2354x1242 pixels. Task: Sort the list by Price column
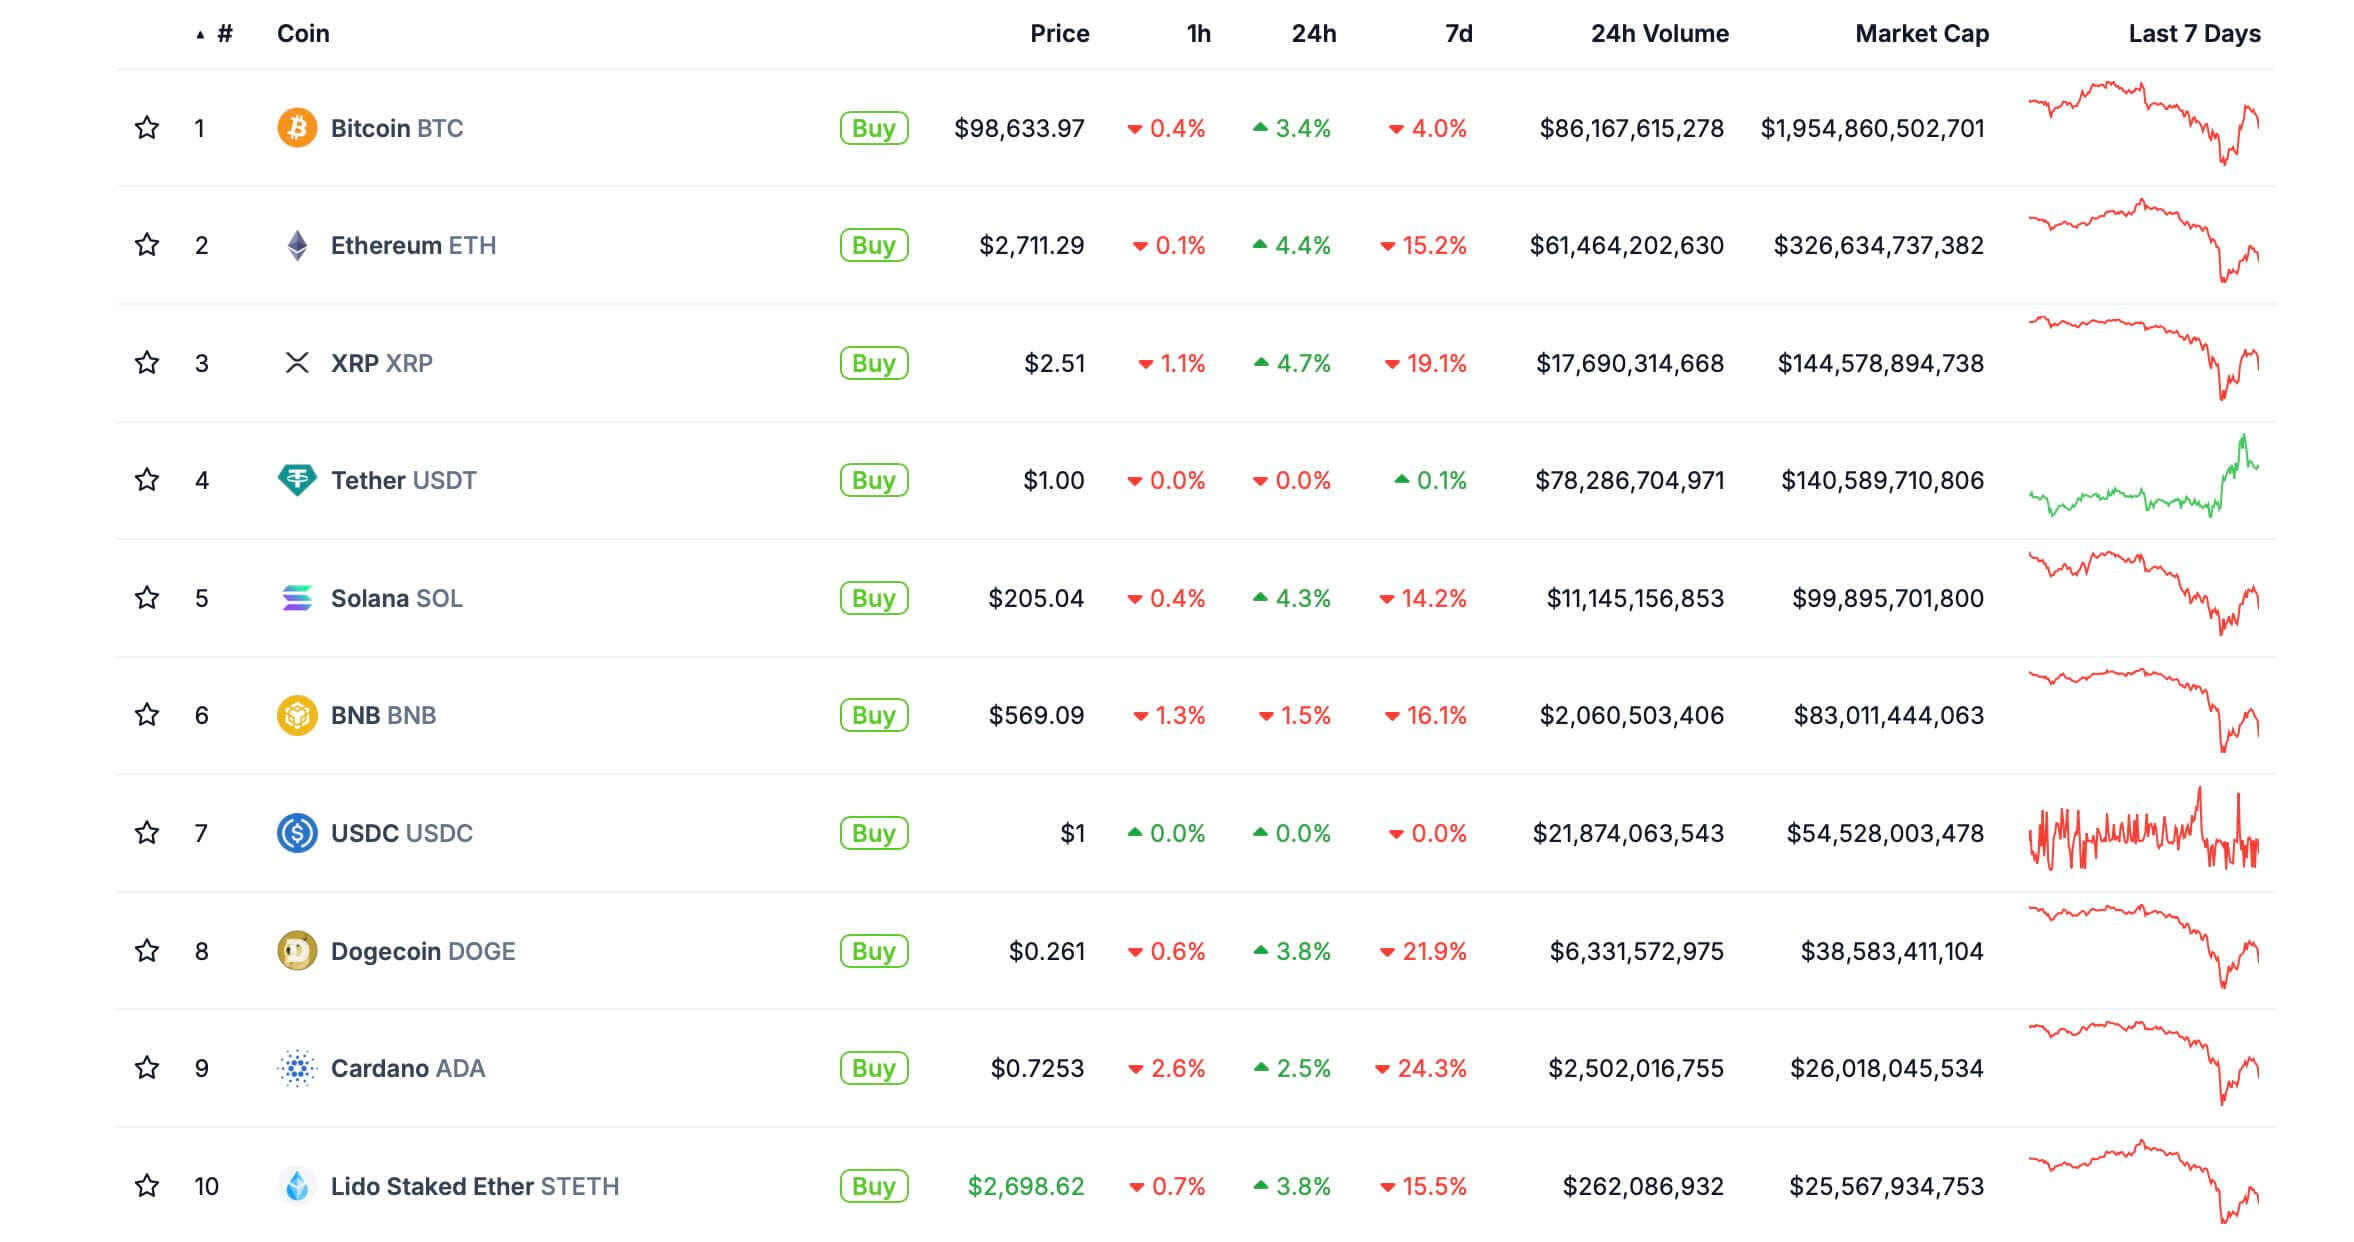click(1059, 34)
